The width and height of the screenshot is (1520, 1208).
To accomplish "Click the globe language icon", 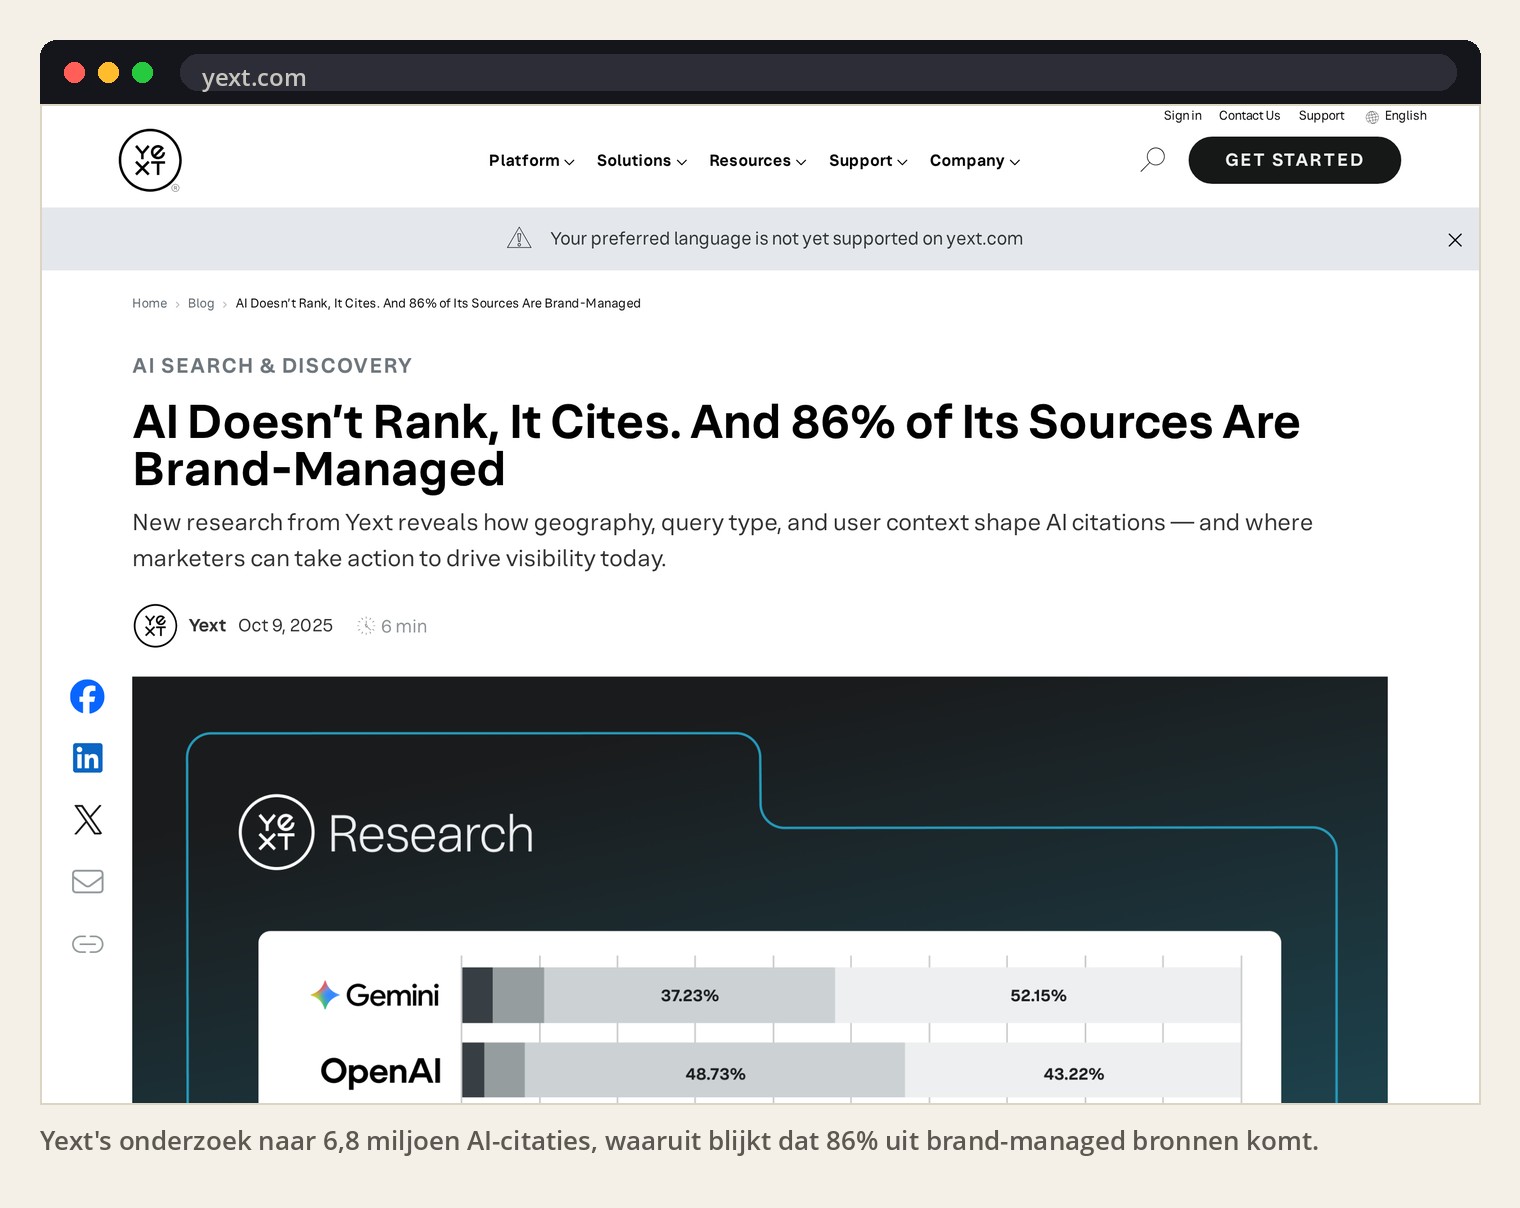I will coord(1372,117).
